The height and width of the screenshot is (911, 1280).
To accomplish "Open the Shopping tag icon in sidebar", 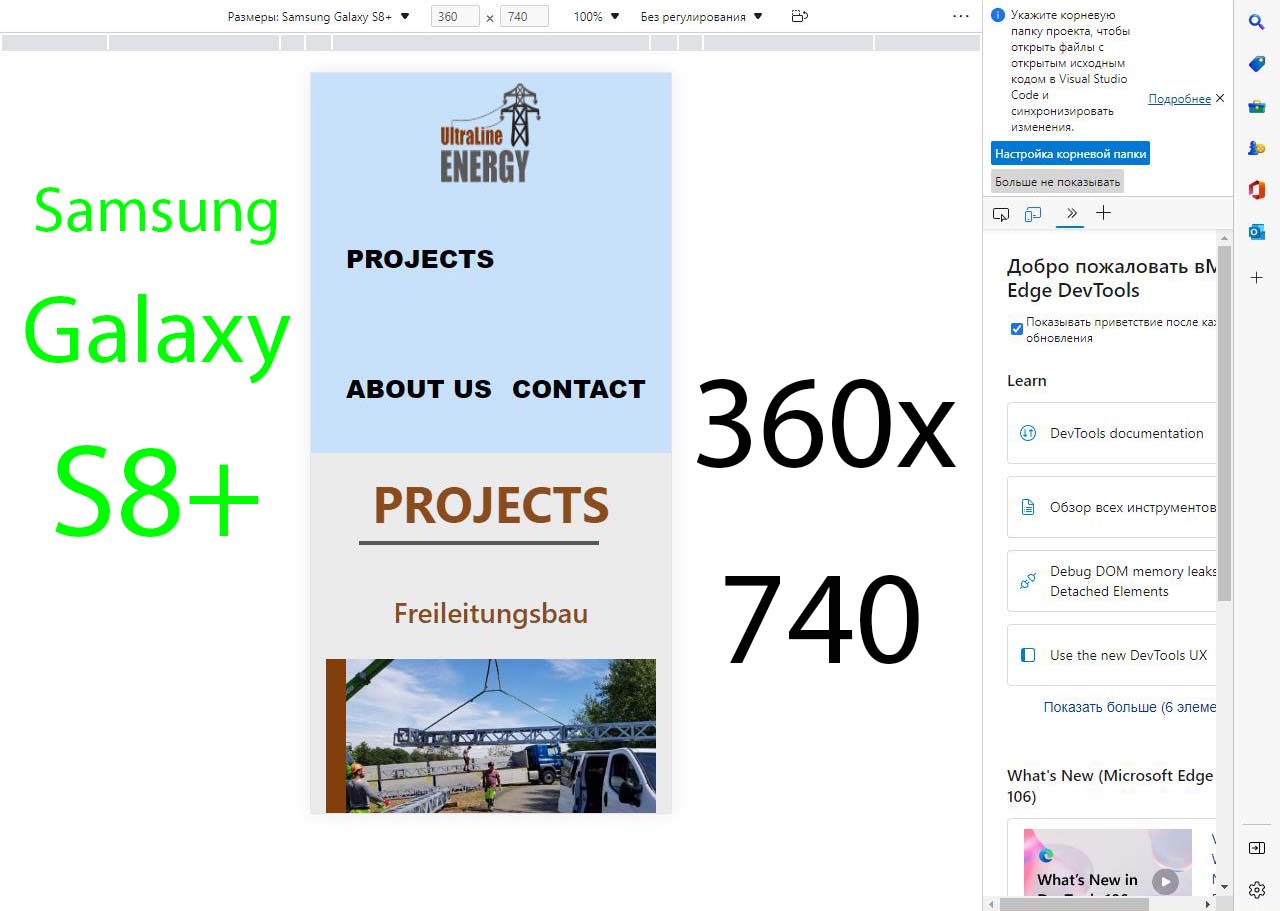I will (x=1257, y=64).
